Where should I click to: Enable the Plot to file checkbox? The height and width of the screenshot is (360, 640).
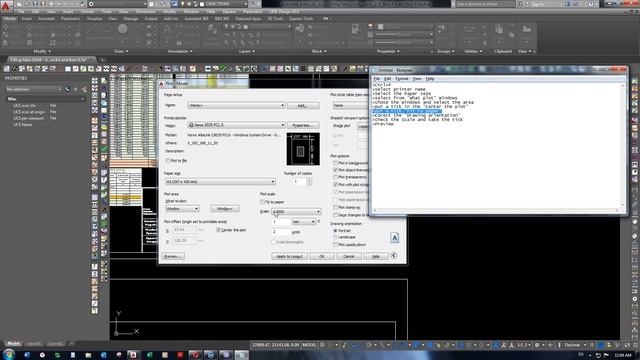(168, 161)
